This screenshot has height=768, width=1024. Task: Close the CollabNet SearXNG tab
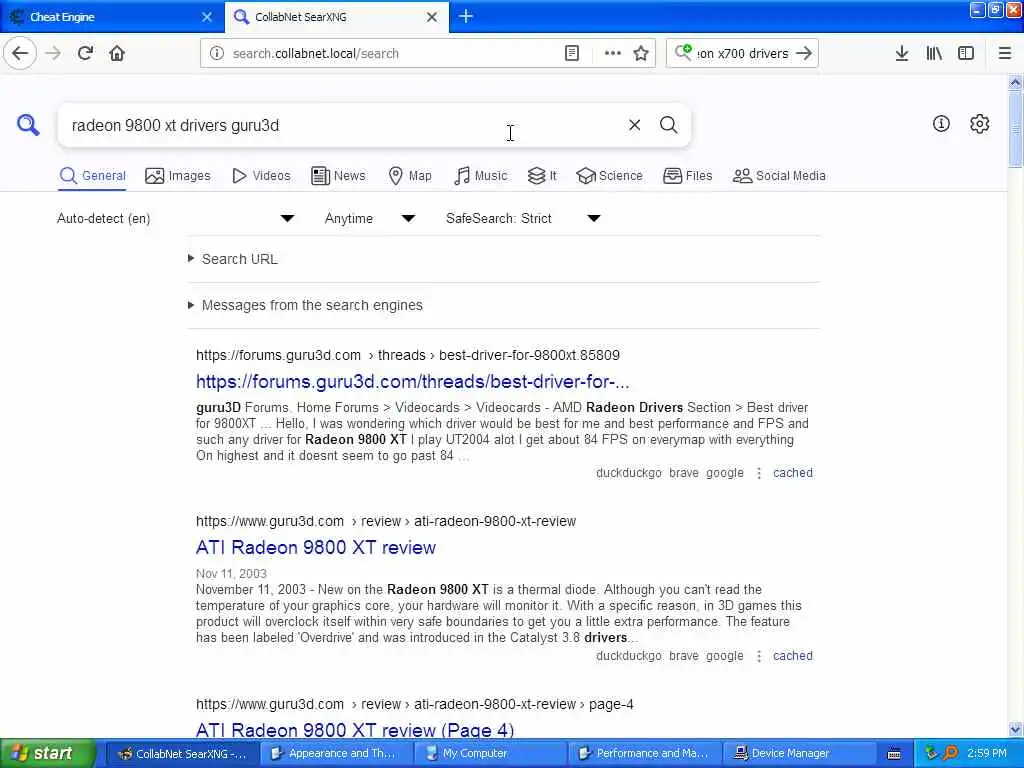432,17
